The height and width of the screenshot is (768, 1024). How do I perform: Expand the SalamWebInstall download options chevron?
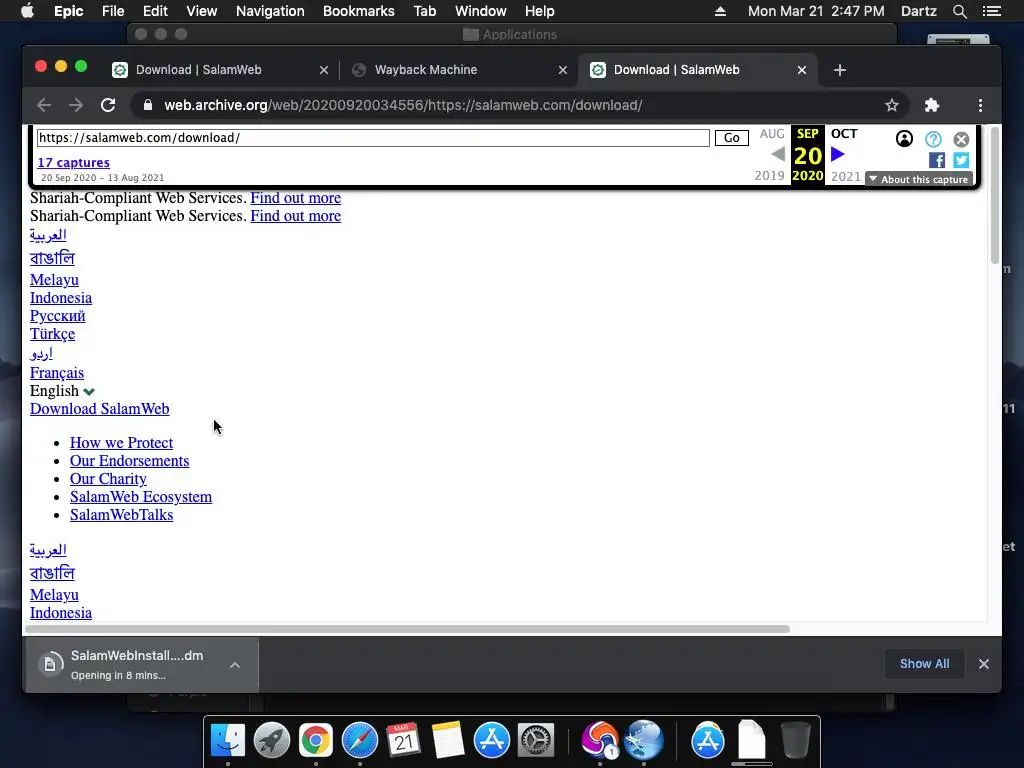coord(235,665)
